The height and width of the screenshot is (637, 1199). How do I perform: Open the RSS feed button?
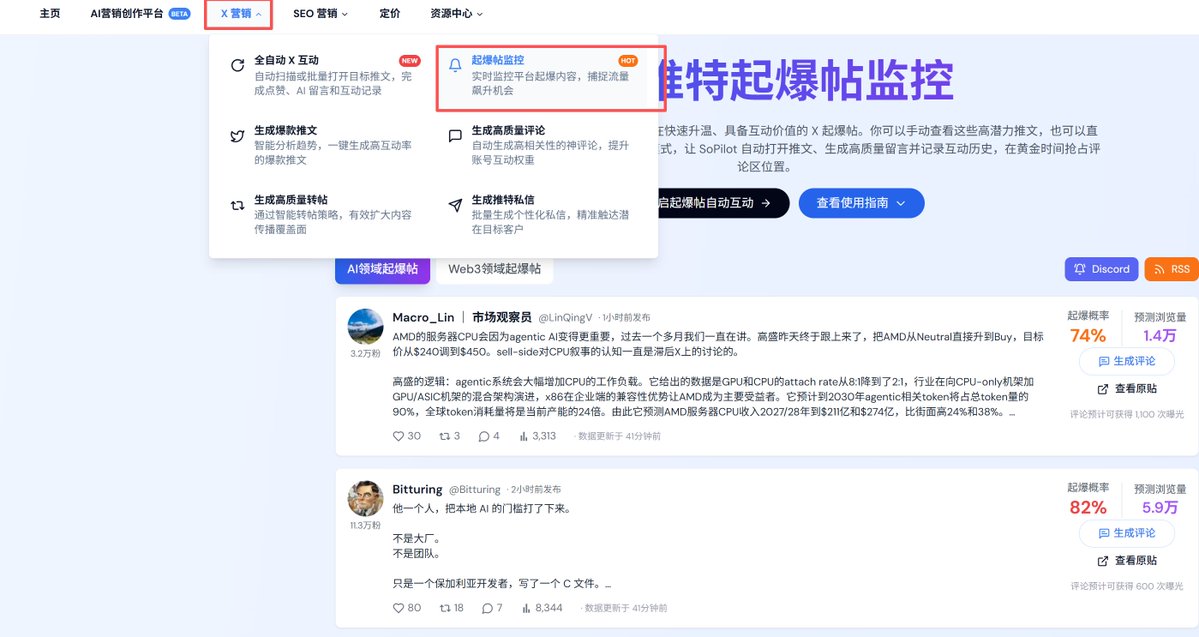pos(1172,269)
